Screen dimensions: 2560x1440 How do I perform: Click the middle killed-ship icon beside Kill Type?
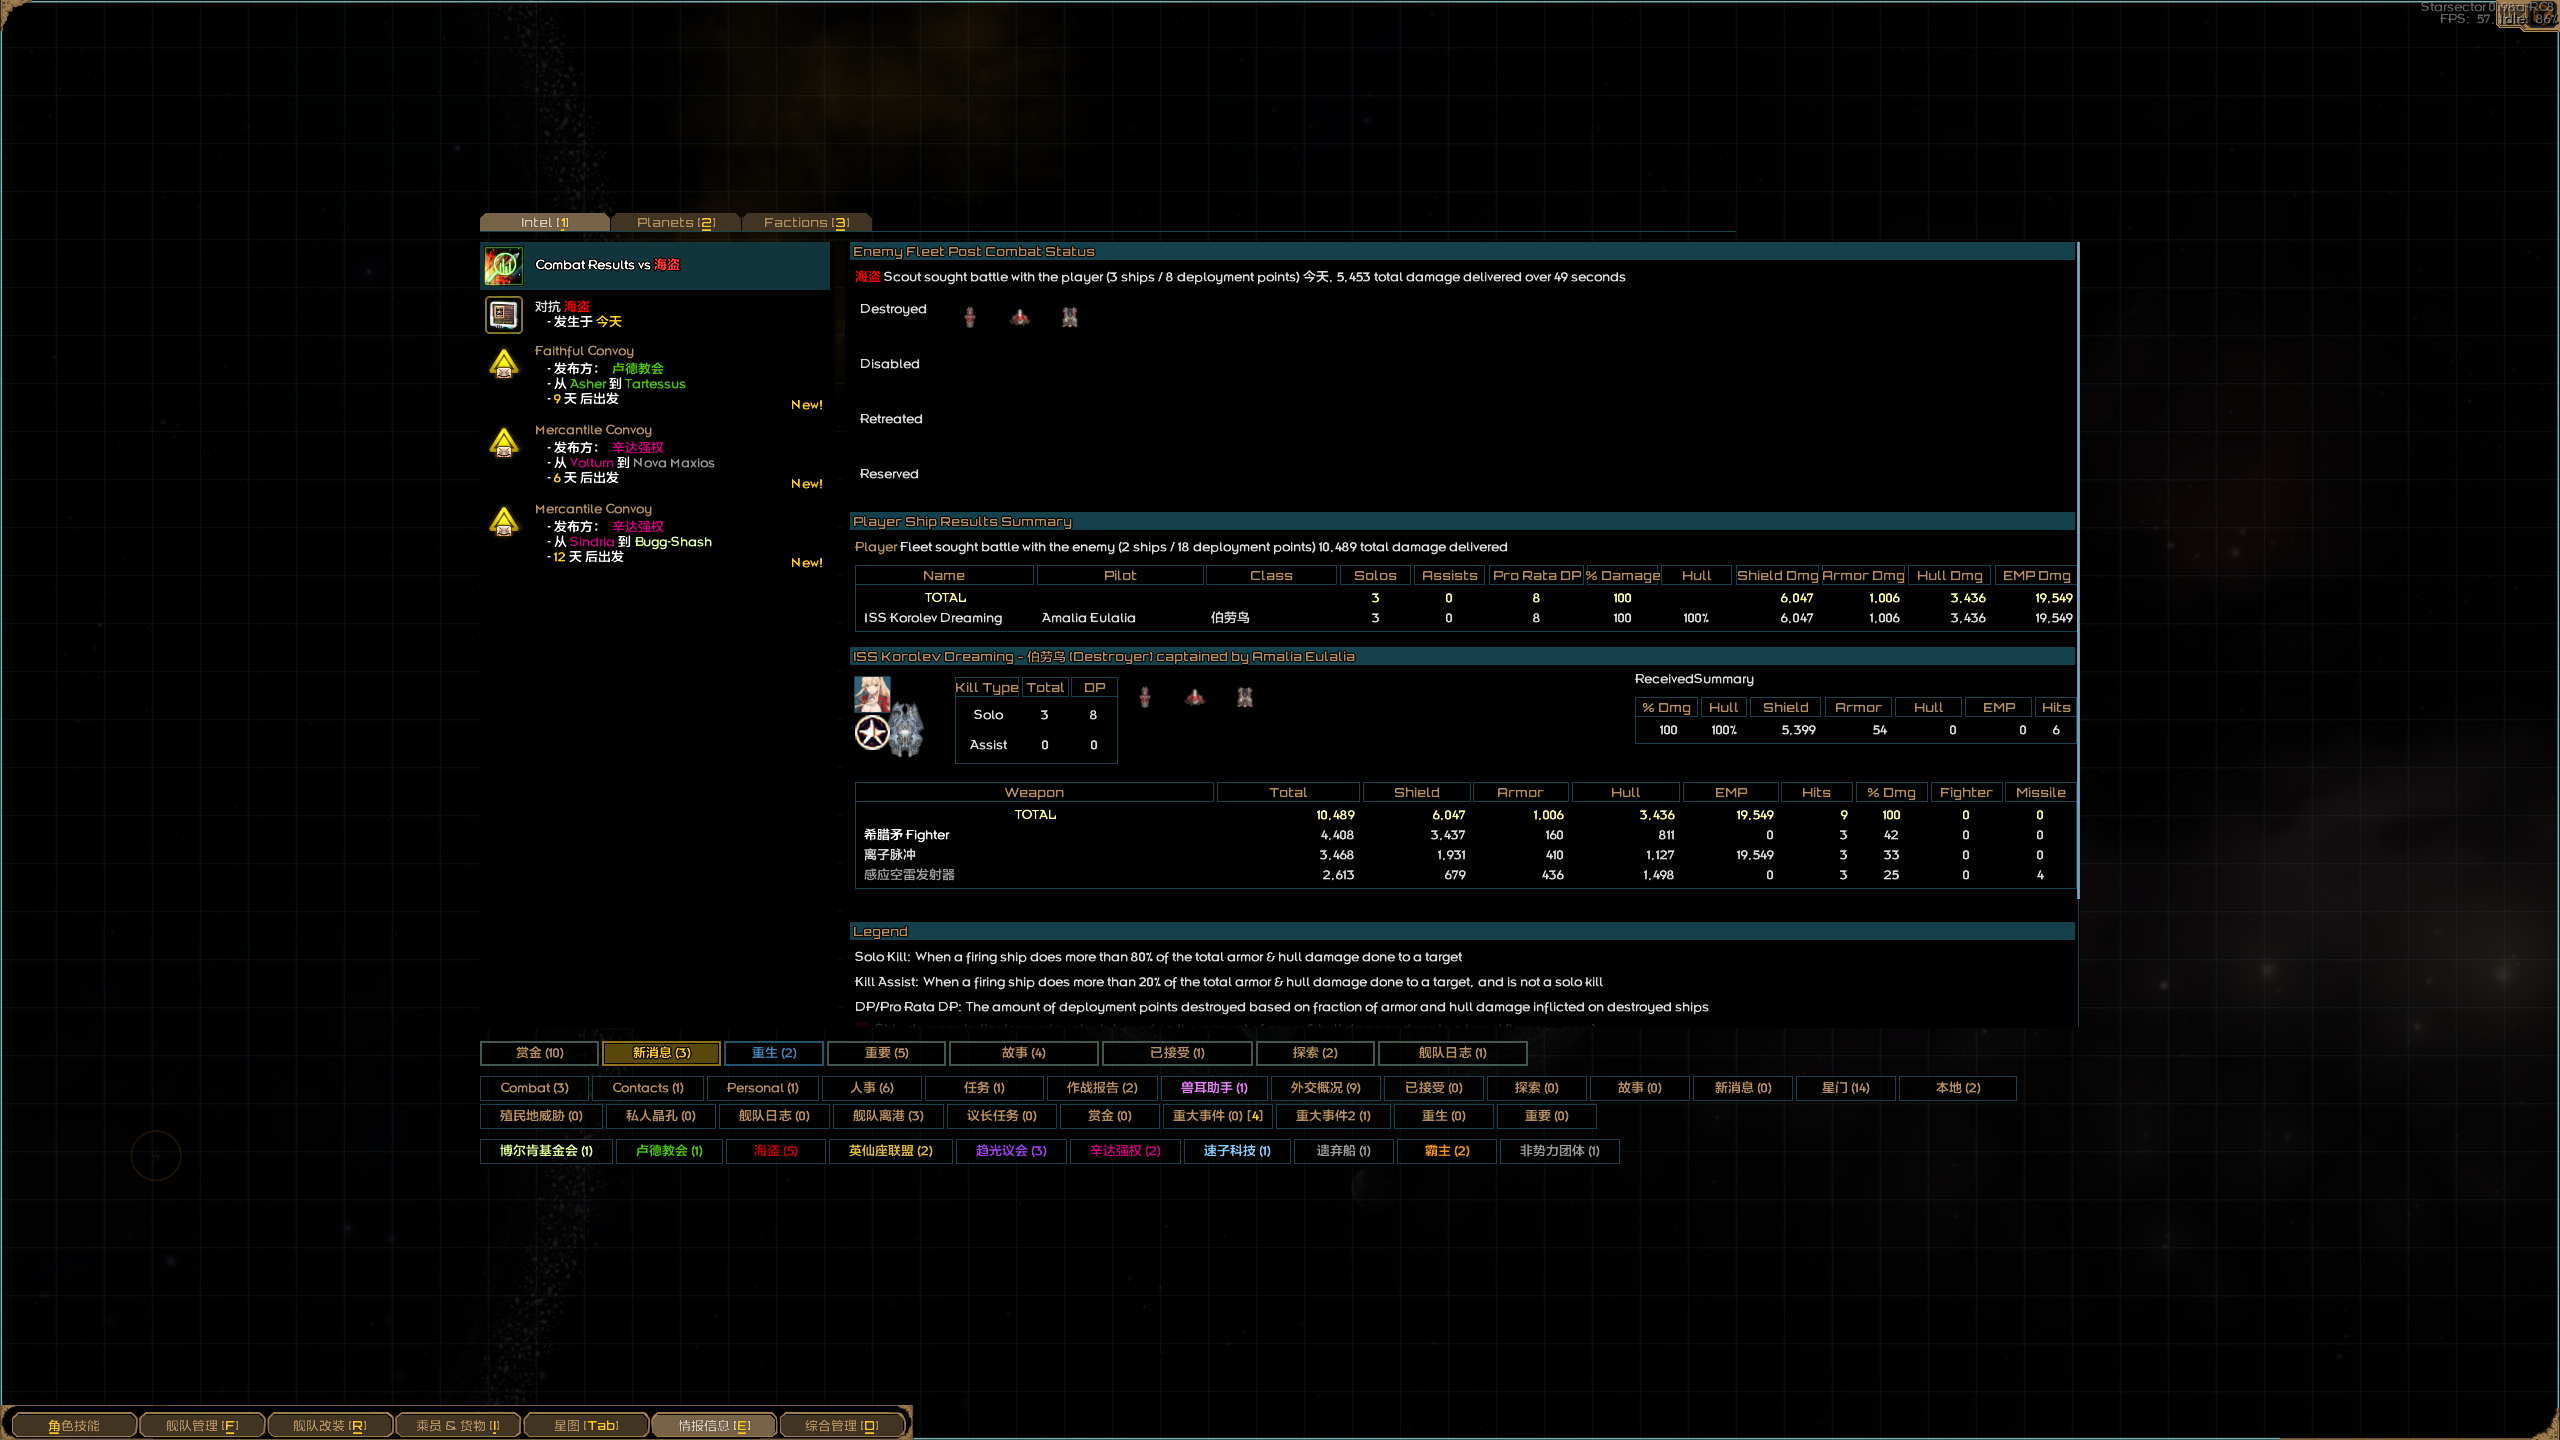point(1194,697)
